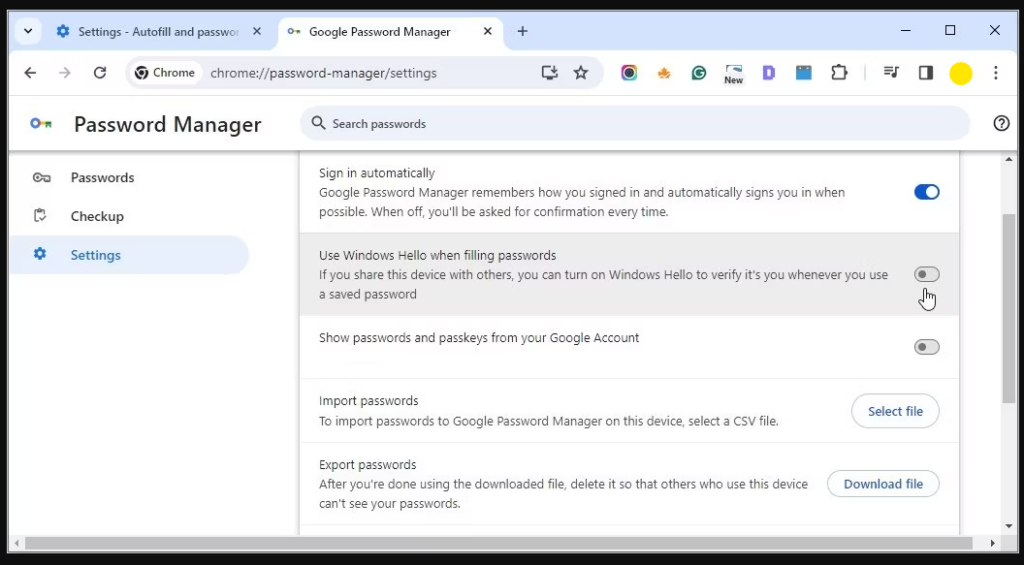The width and height of the screenshot is (1024, 565).
Task: Click the horizontal scrollbar thumb
Action: [x=499, y=543]
